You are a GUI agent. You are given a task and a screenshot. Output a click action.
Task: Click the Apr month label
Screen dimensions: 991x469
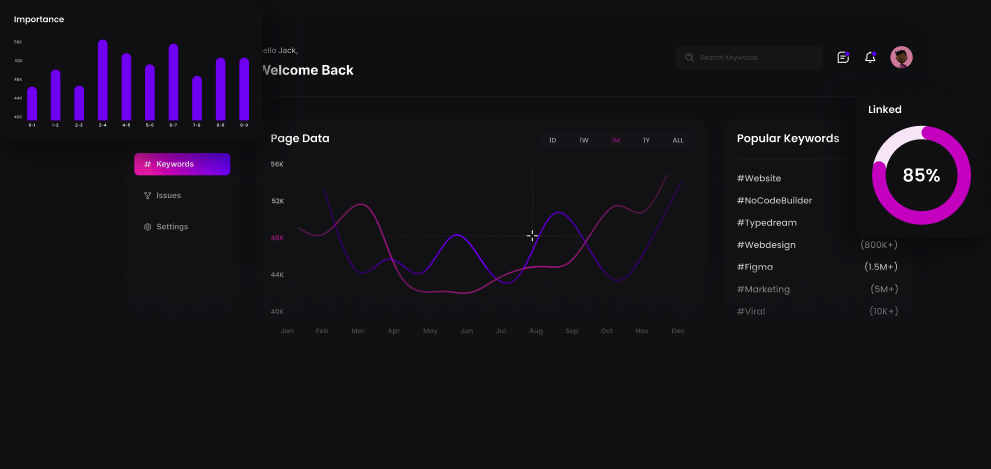tap(394, 331)
